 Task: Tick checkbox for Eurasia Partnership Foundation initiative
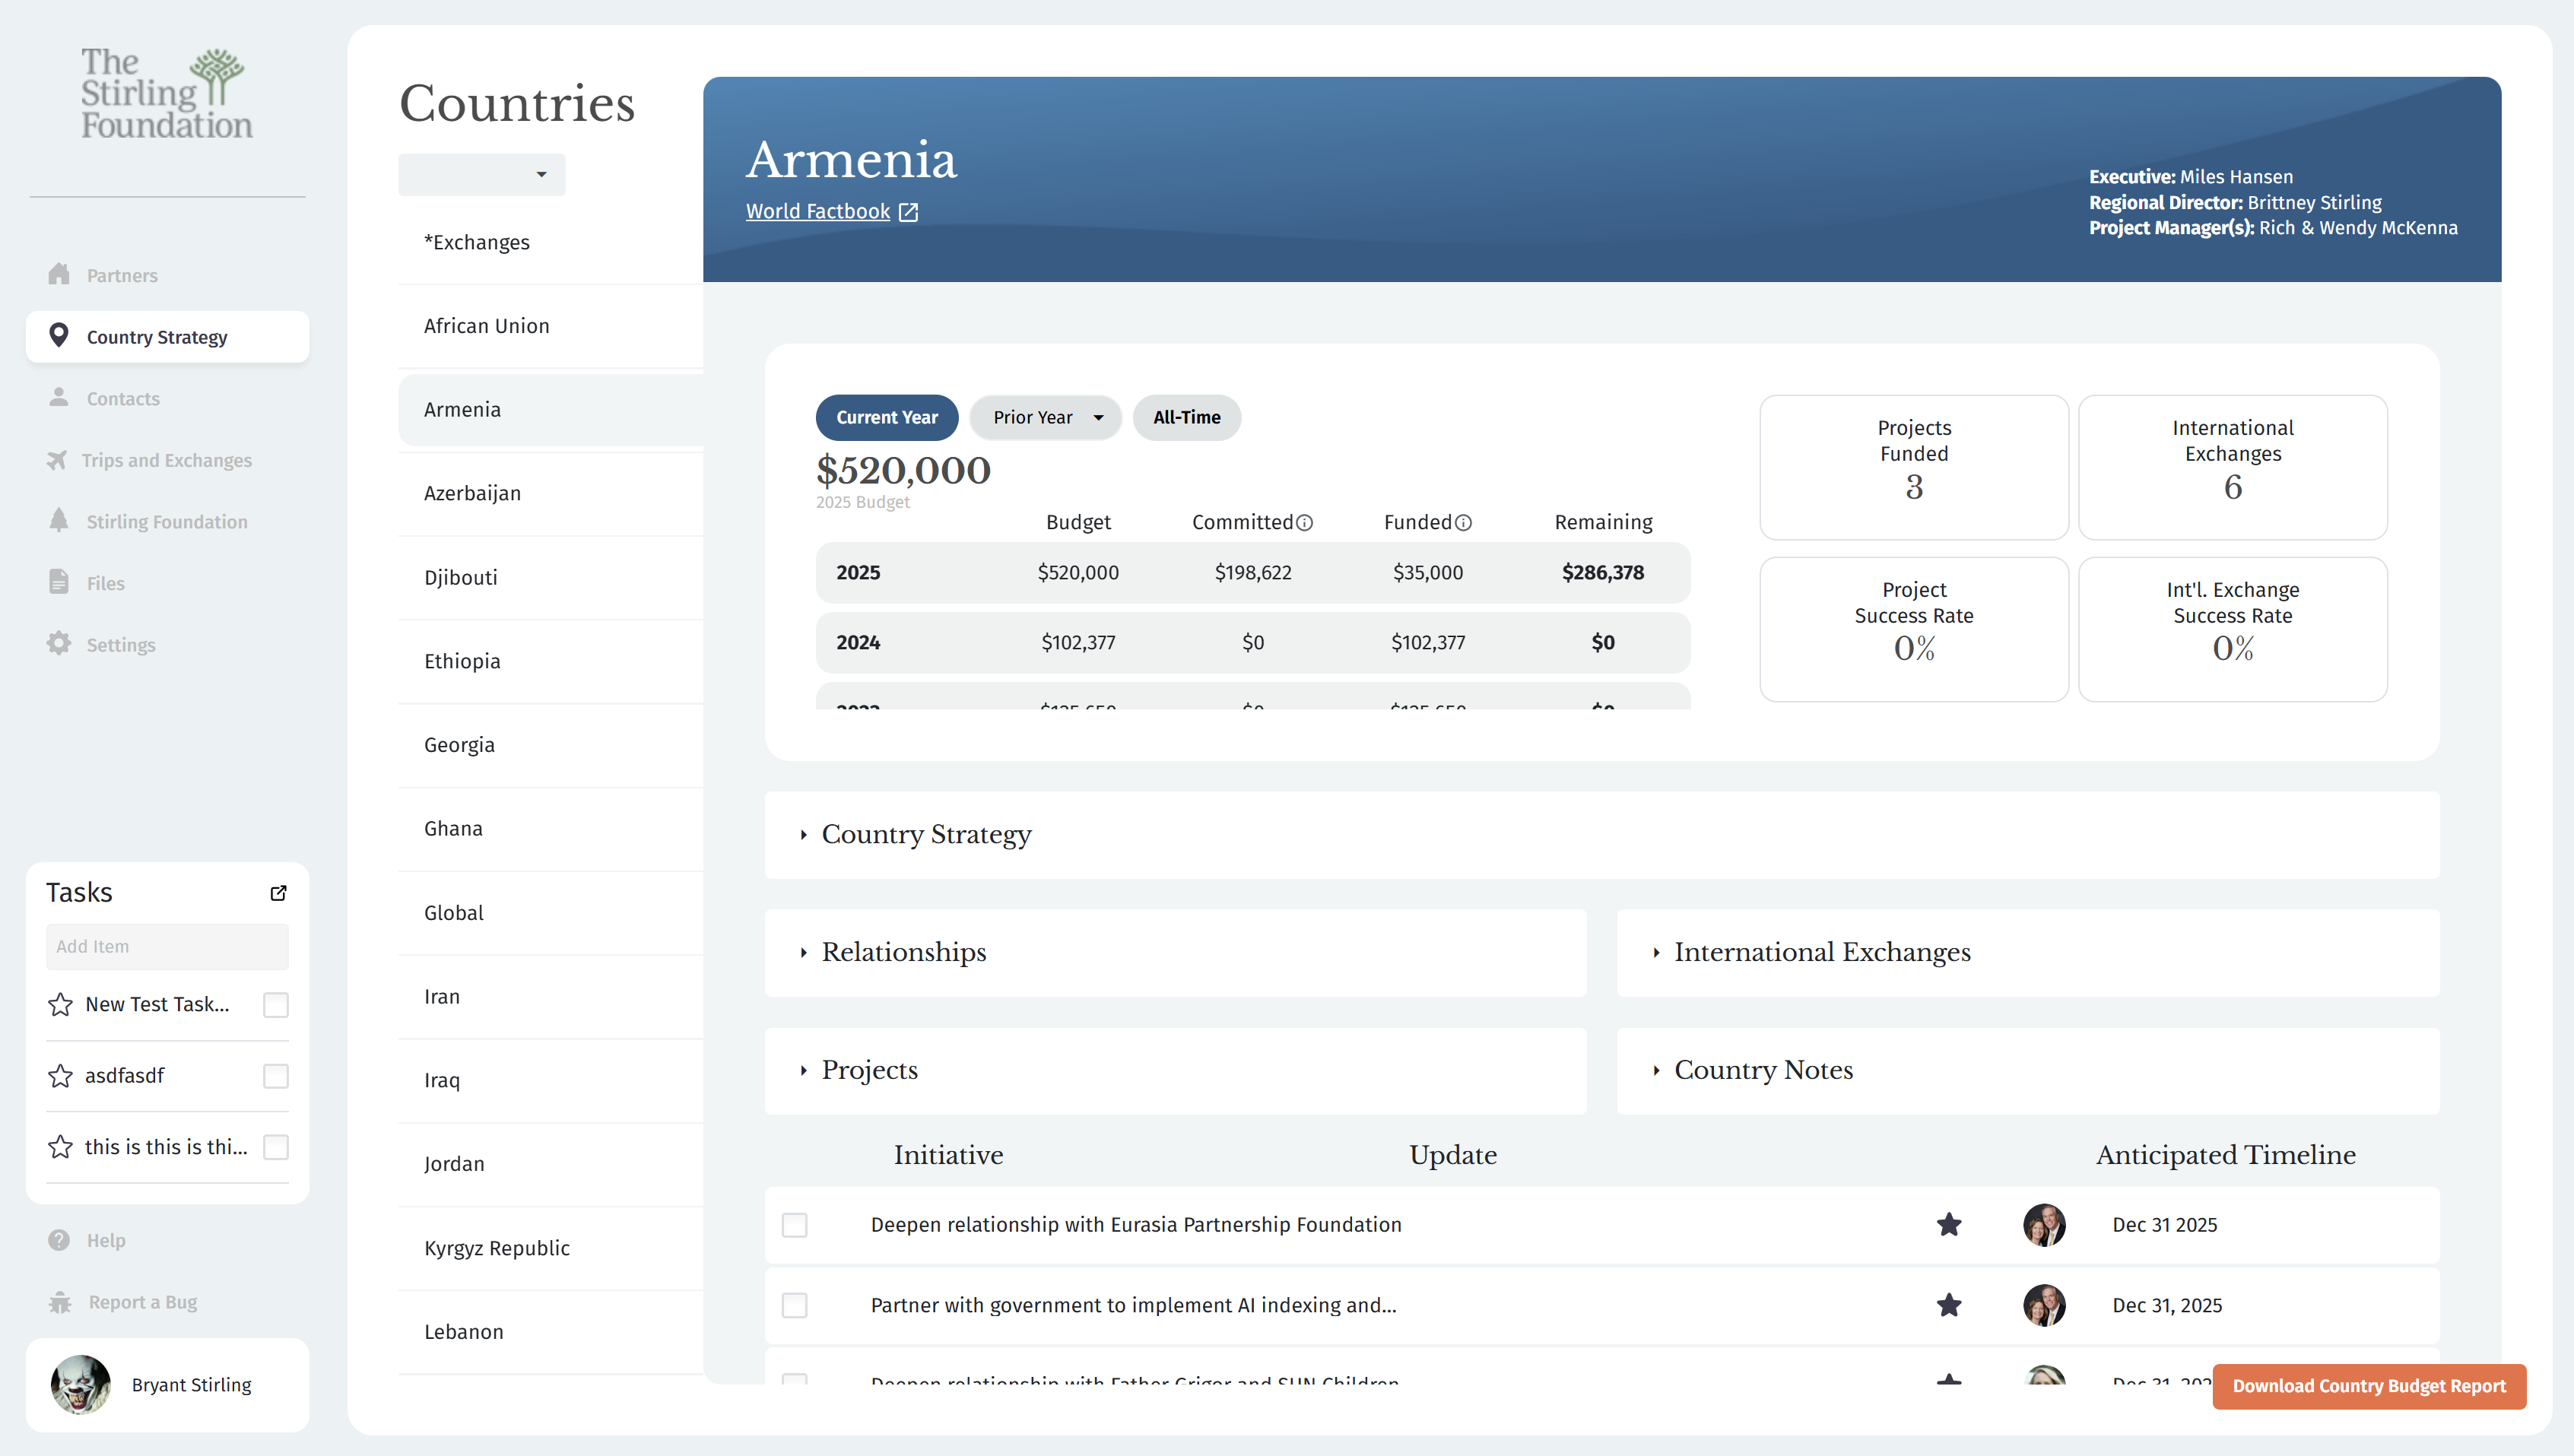pos(794,1225)
